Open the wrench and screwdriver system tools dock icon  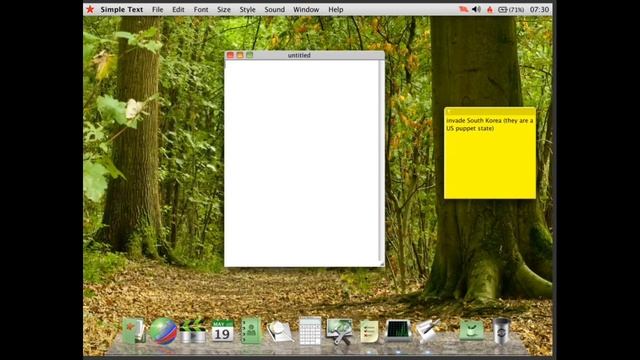pos(340,331)
